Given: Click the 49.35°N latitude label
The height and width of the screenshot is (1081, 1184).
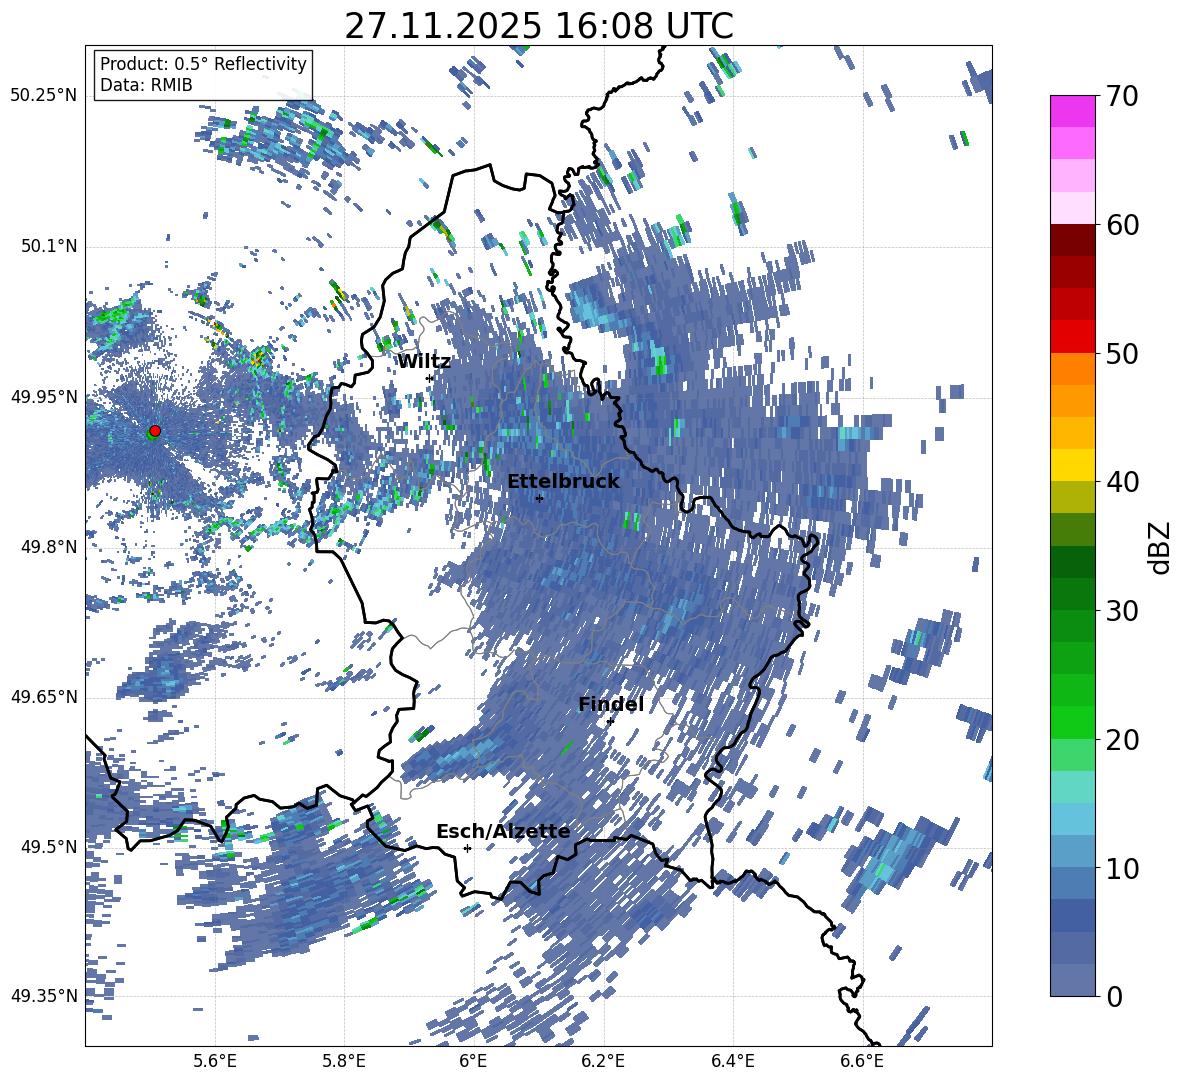Looking at the screenshot, I should point(43,996).
